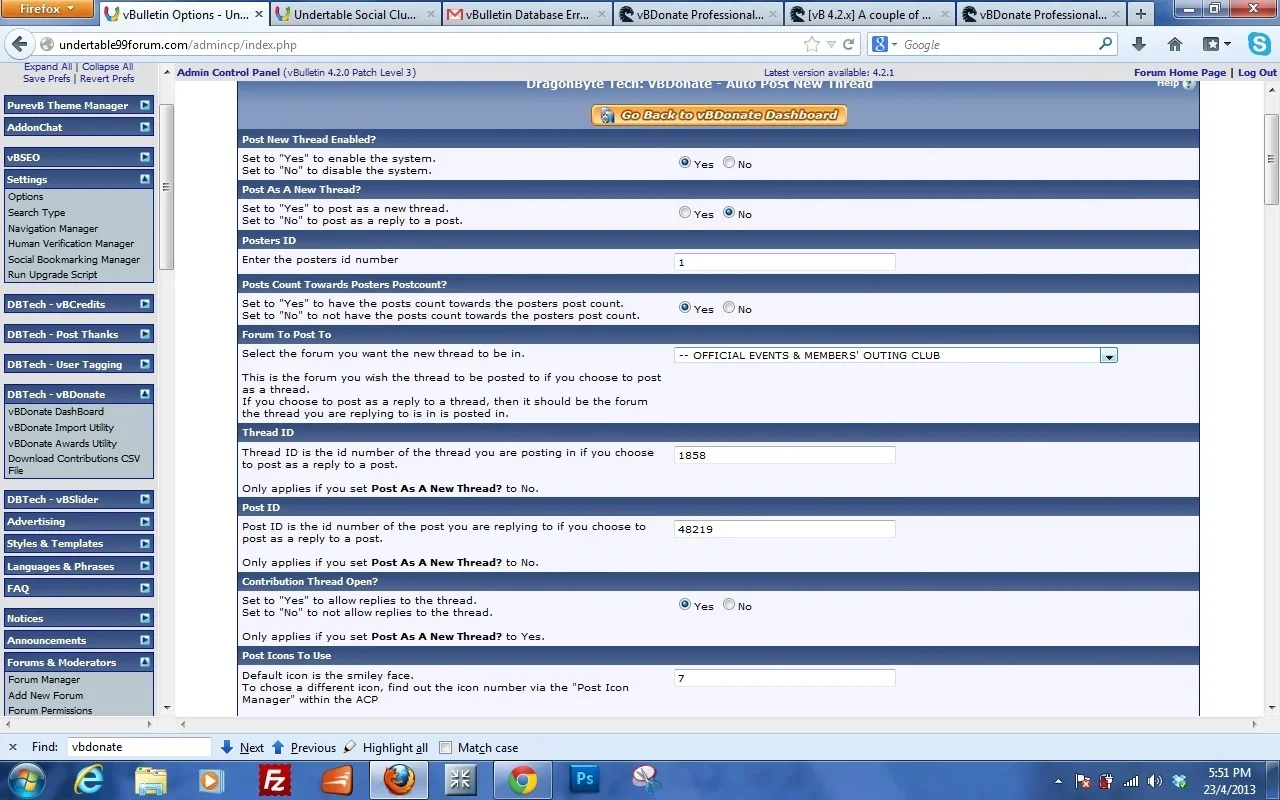Open Run Upgrade Script link
The height and width of the screenshot is (800, 1280).
53,274
